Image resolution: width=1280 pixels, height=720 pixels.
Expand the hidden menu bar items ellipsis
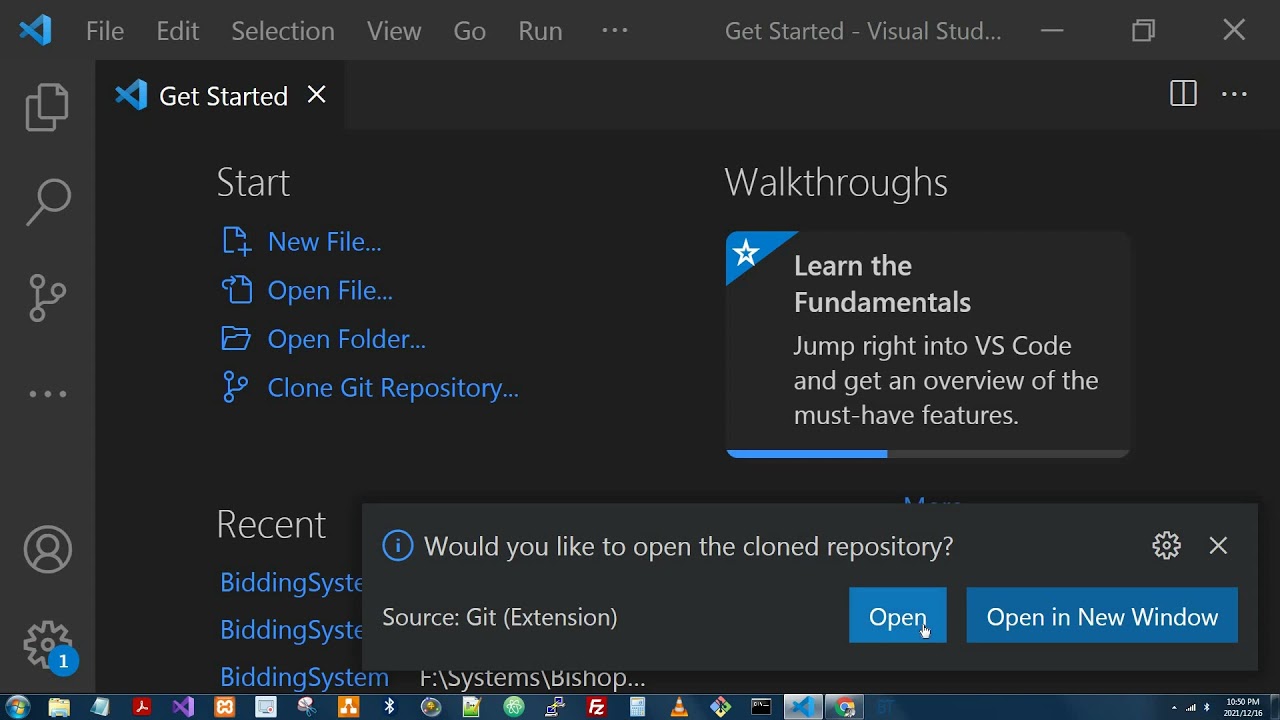(614, 31)
